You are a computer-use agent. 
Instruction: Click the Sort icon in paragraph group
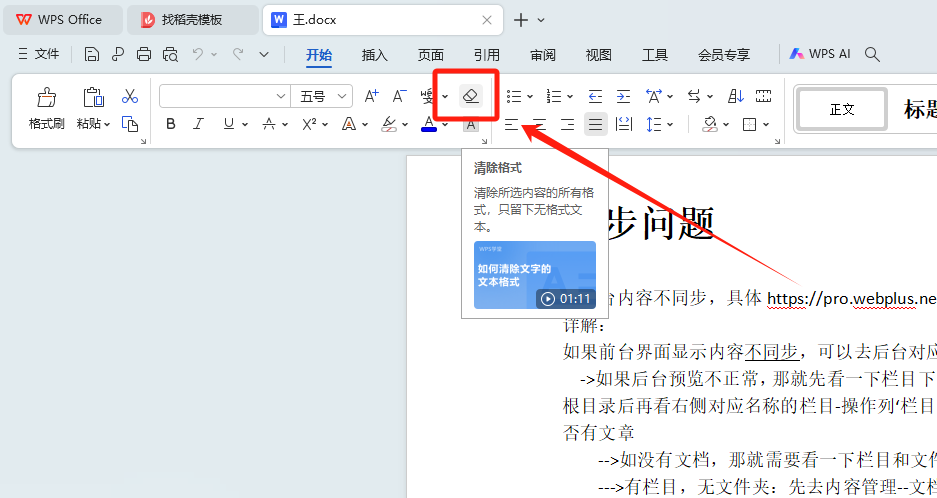click(x=736, y=96)
